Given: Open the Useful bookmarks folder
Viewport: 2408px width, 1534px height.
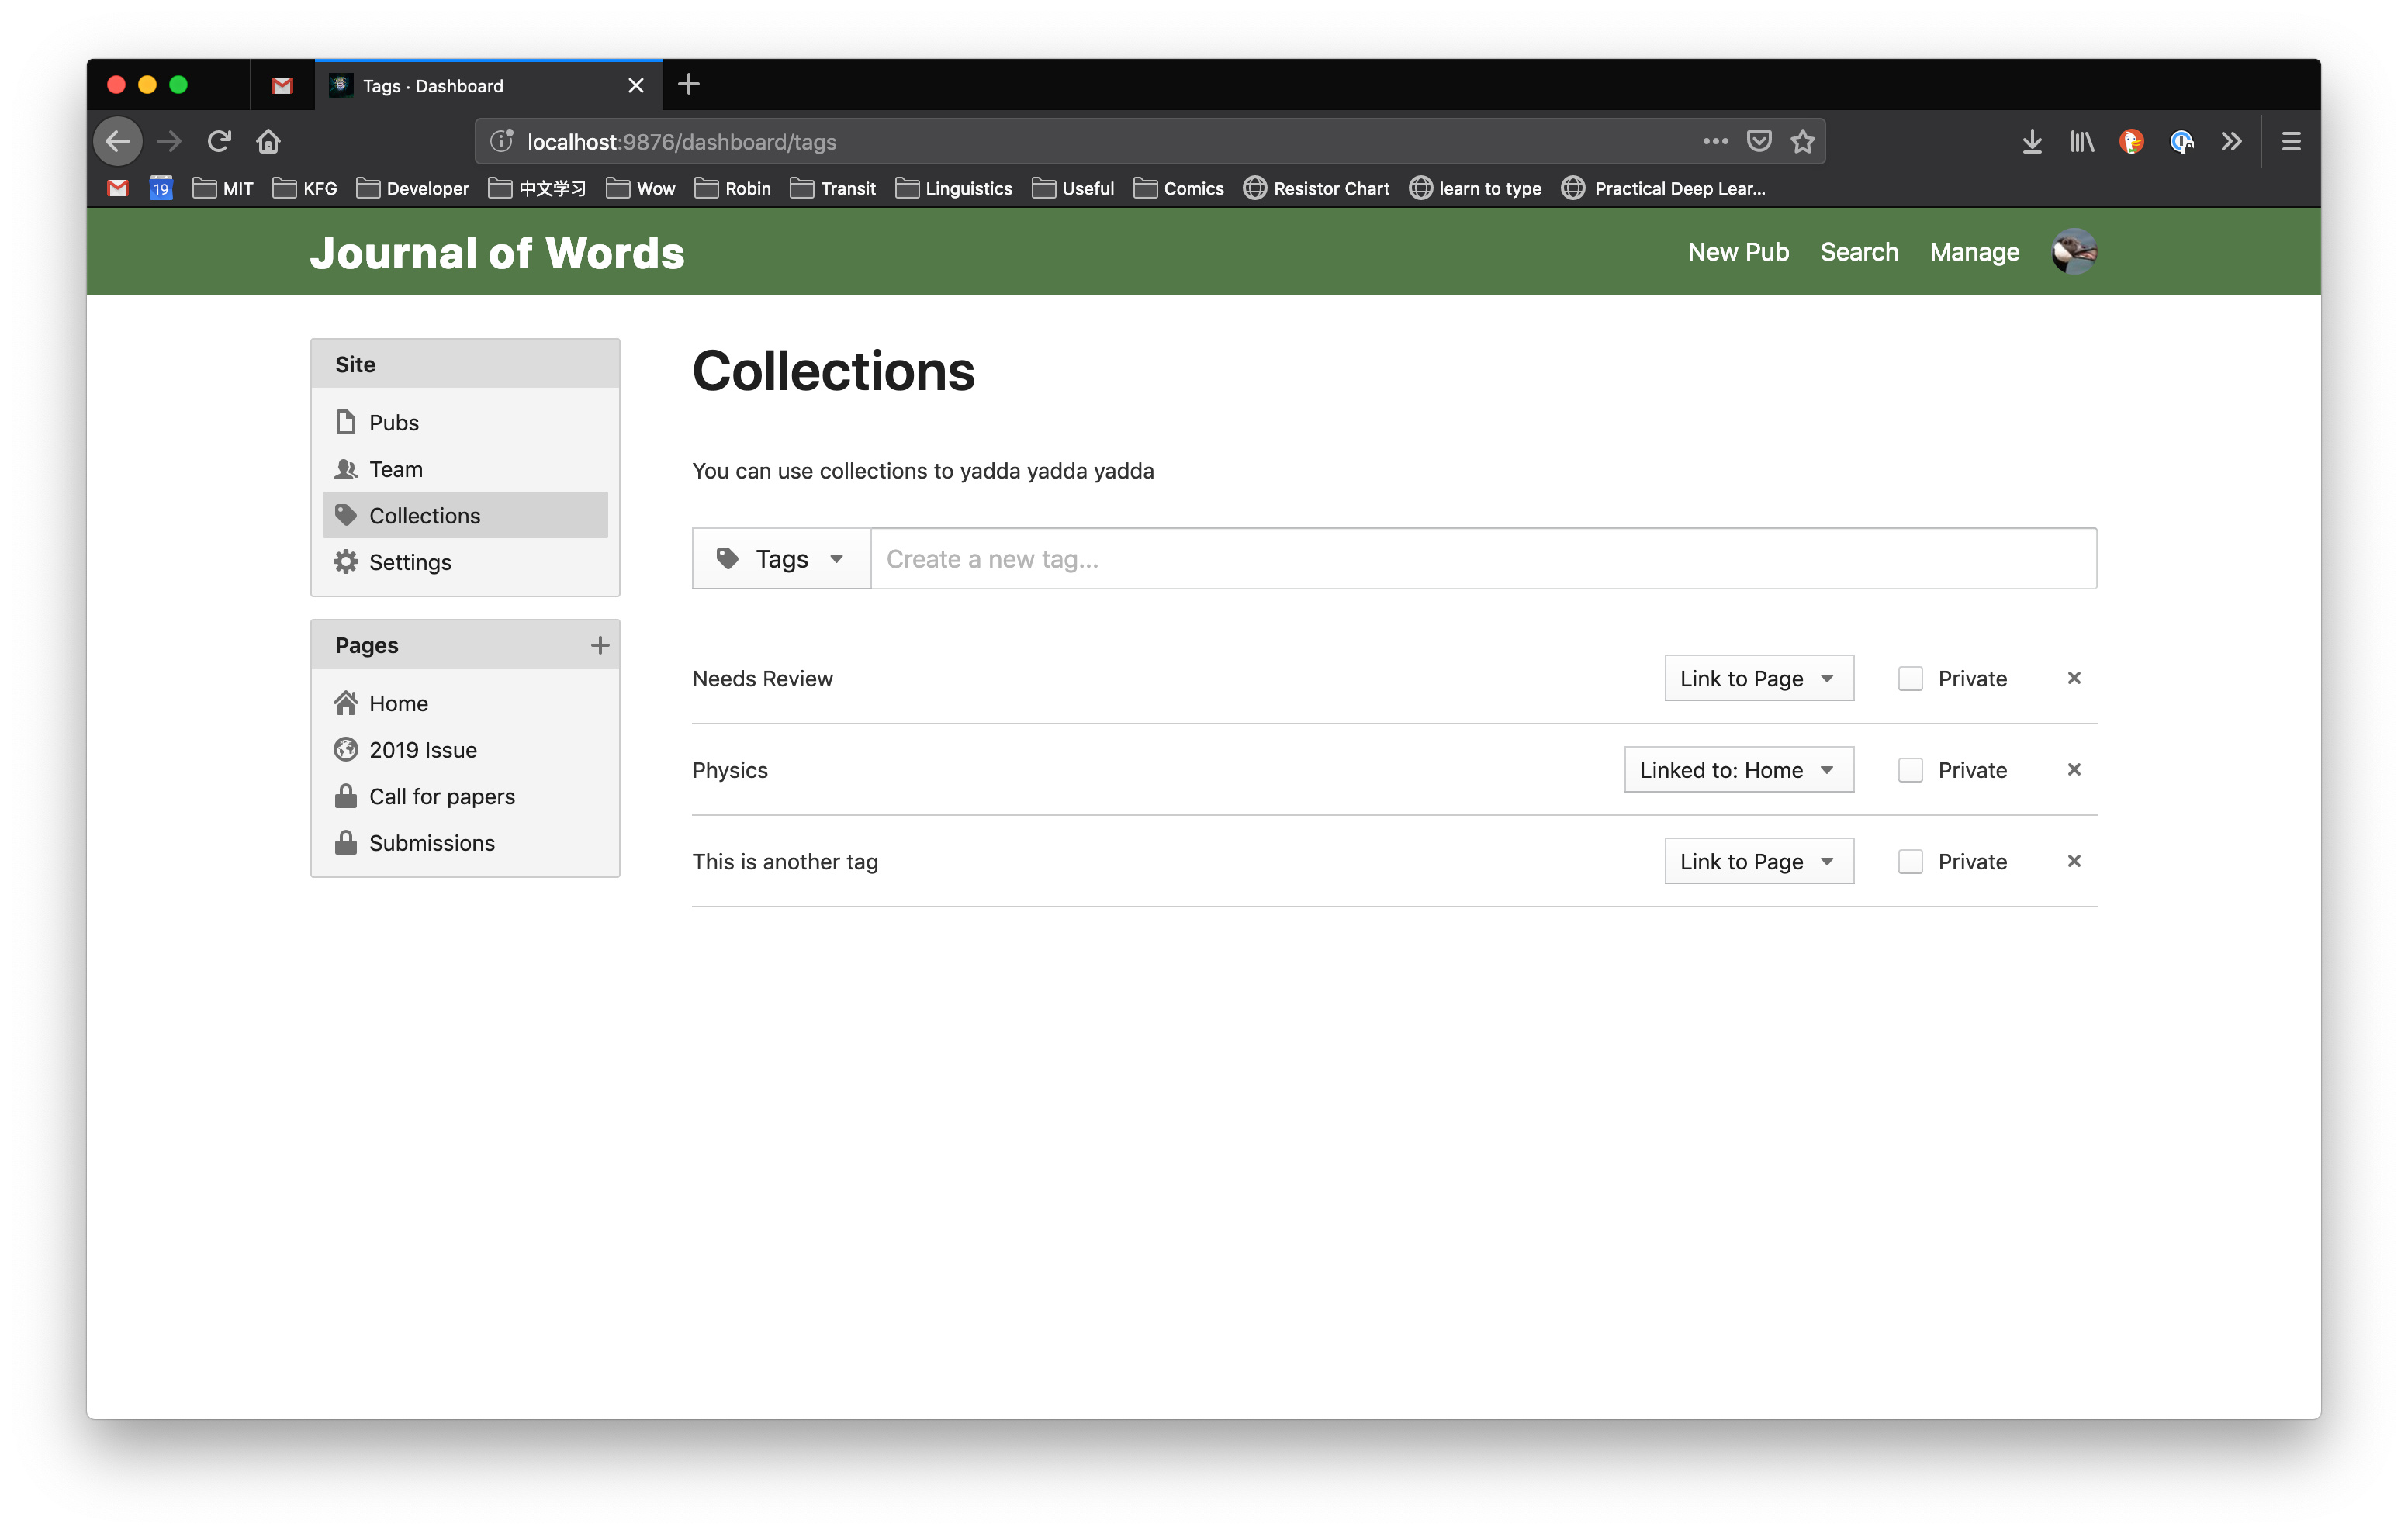Looking at the screenshot, I should tap(1072, 188).
